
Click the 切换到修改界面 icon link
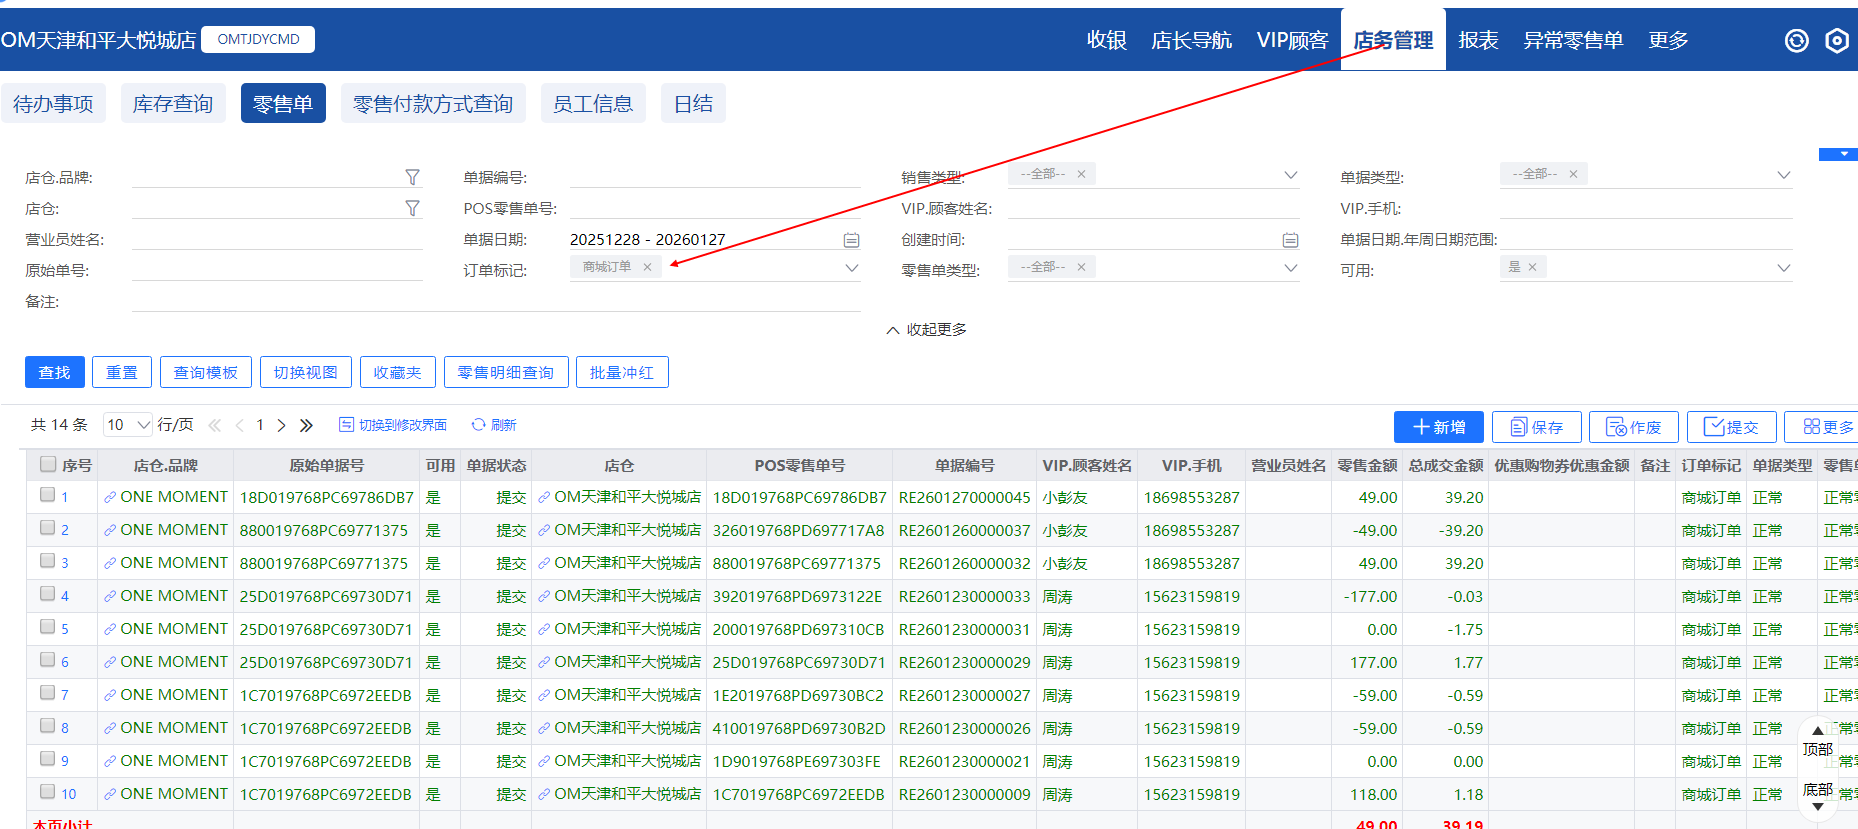(x=346, y=425)
